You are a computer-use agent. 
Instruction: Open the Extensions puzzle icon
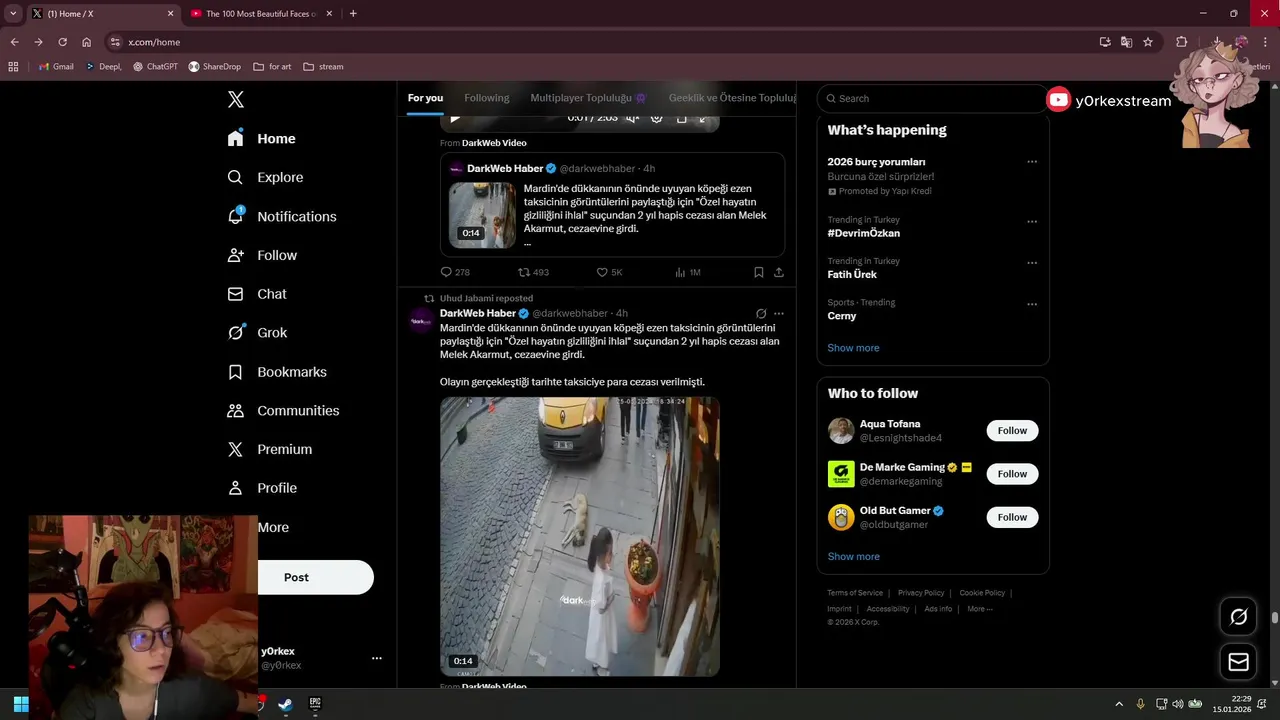click(x=1181, y=42)
